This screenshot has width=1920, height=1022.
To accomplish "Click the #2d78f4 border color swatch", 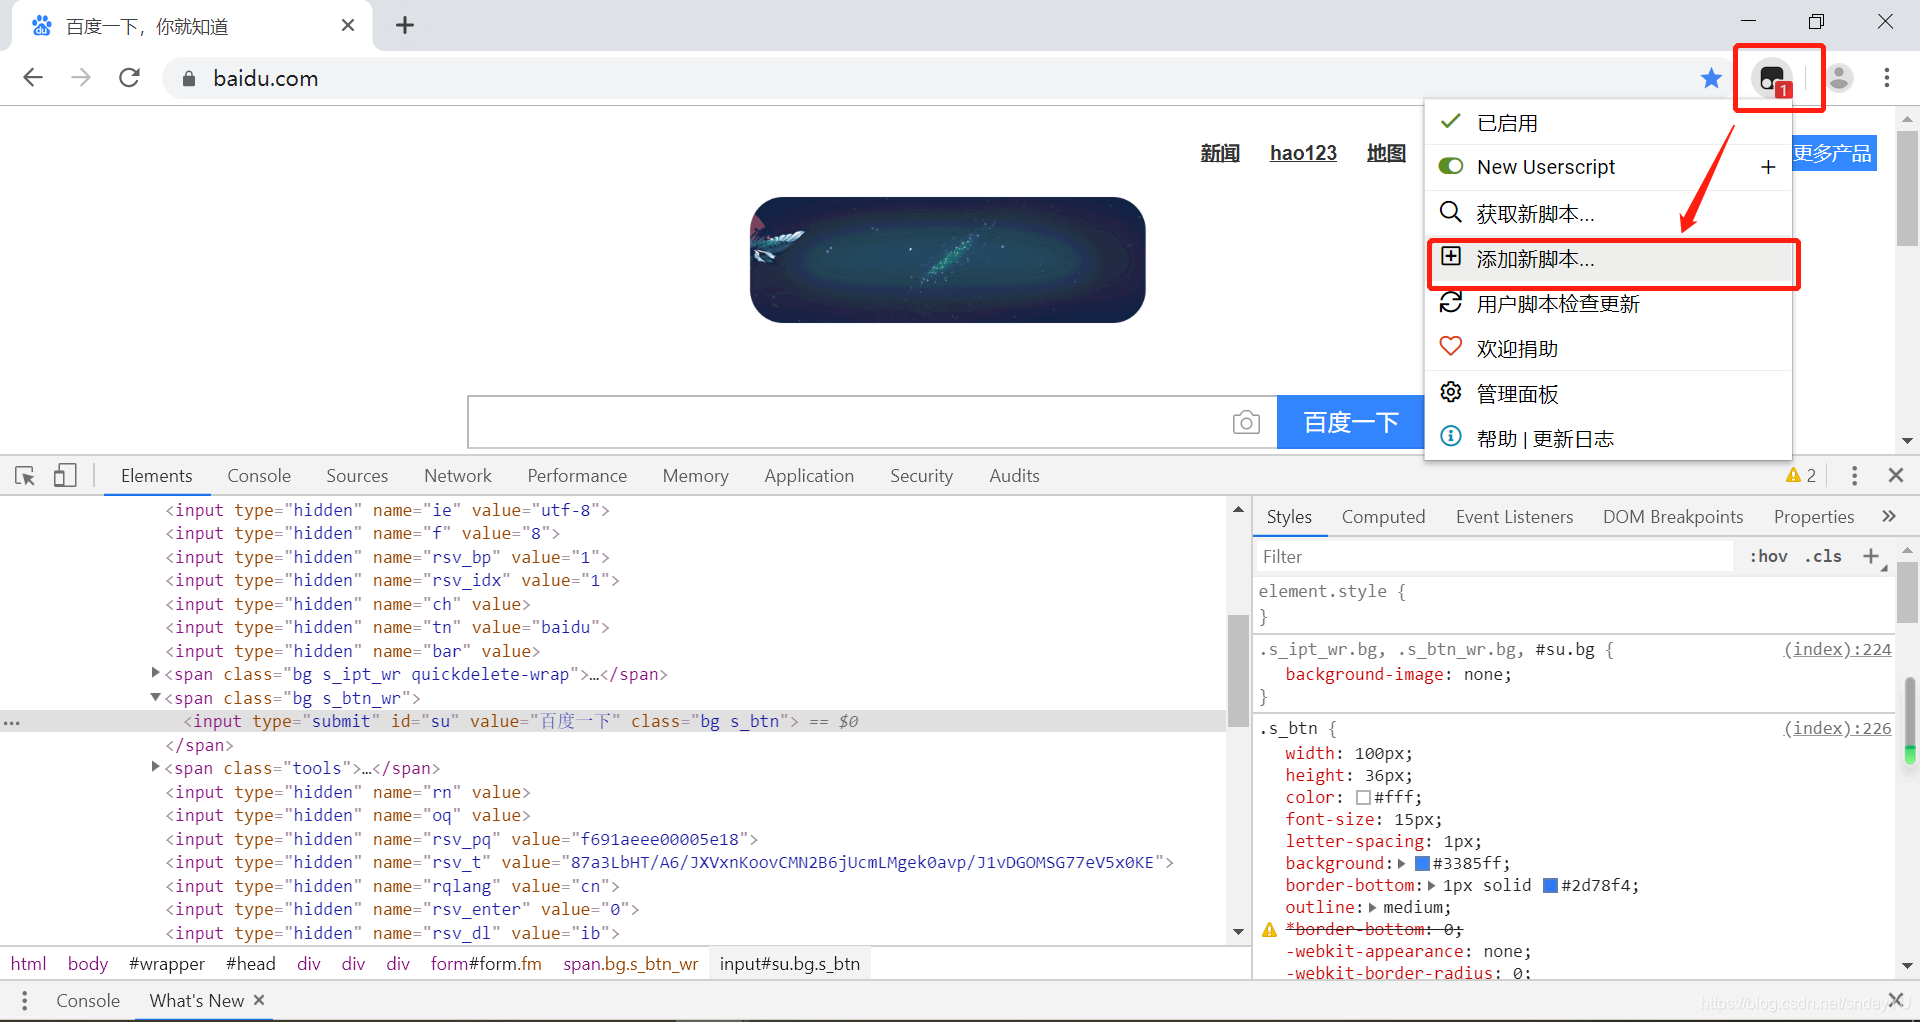I will pos(1550,886).
